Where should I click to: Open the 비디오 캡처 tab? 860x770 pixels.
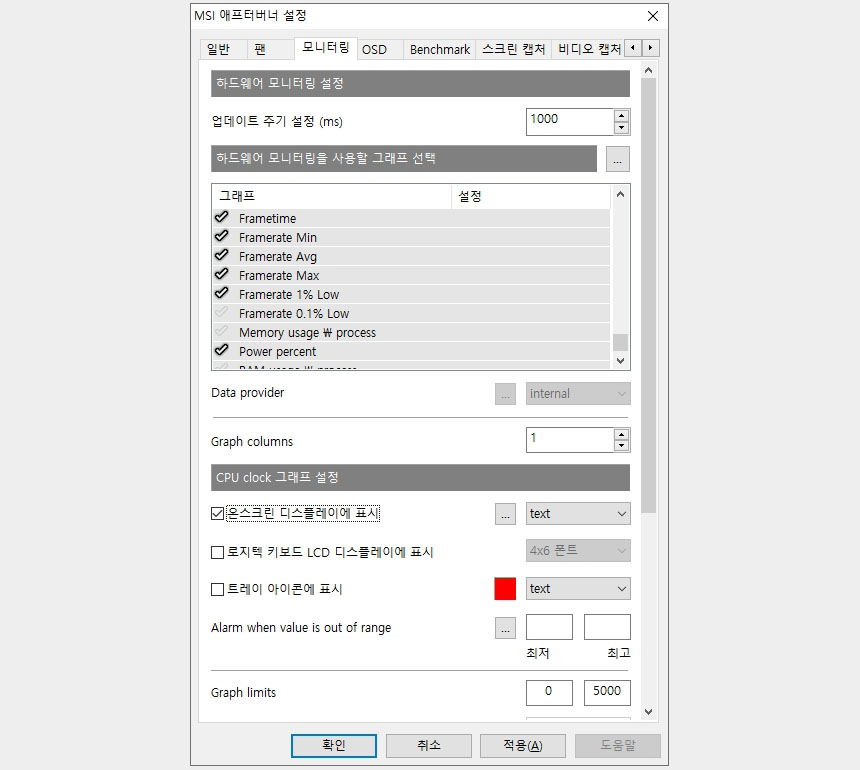[589, 49]
